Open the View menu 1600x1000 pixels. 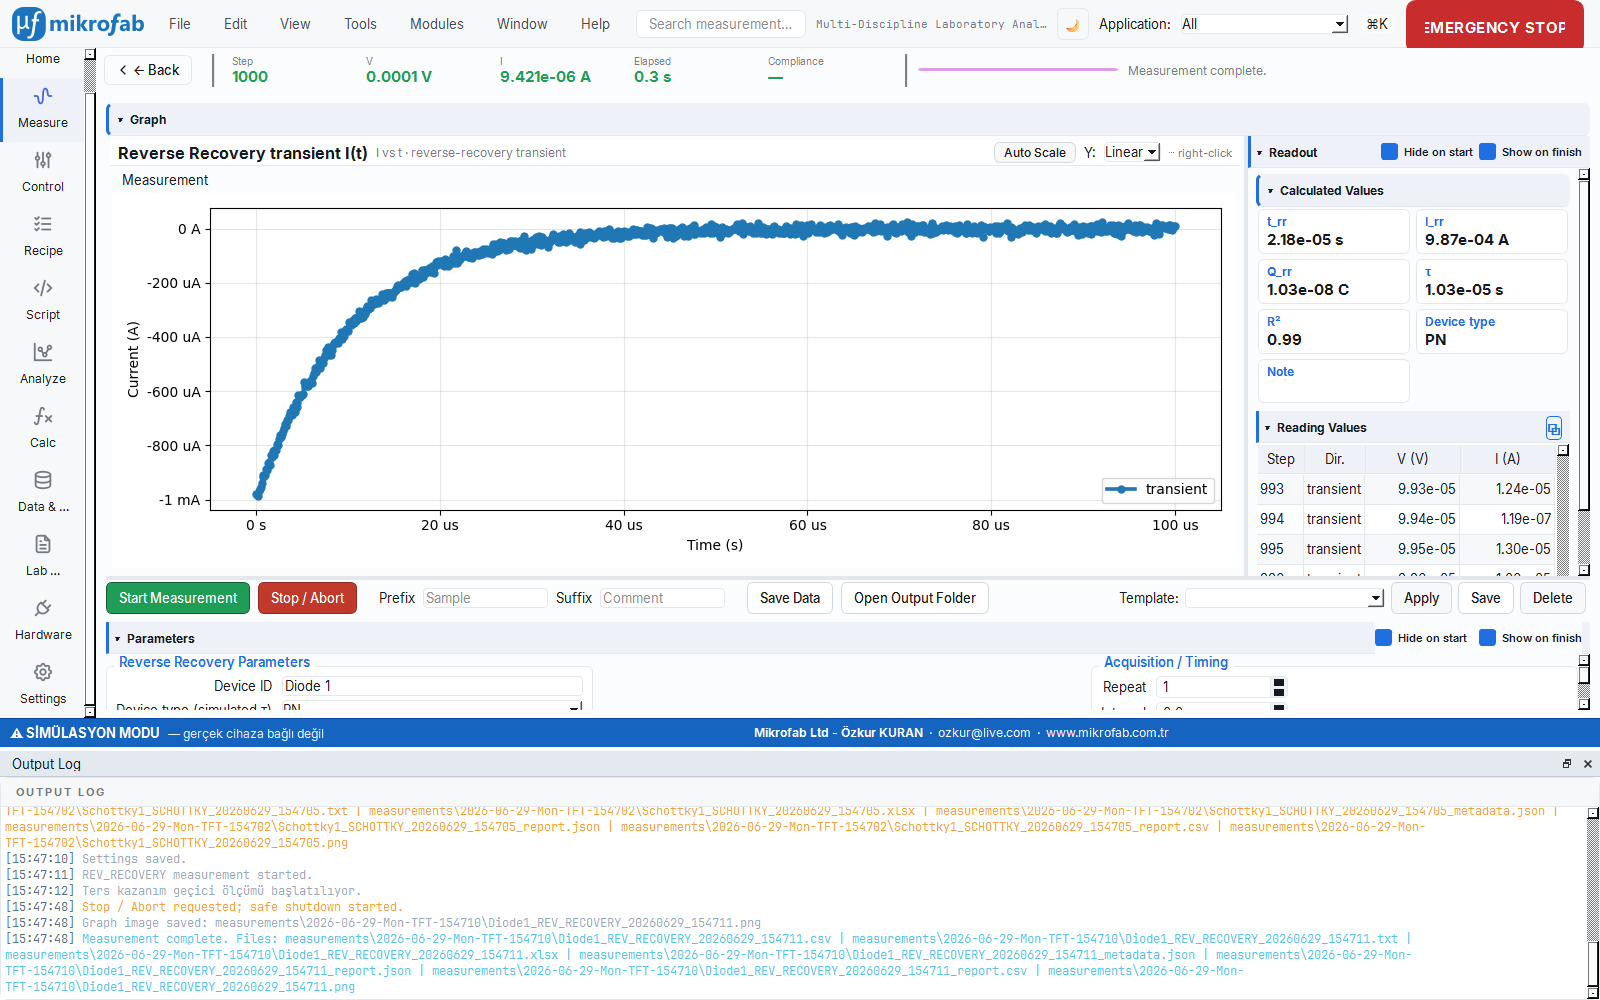[295, 24]
